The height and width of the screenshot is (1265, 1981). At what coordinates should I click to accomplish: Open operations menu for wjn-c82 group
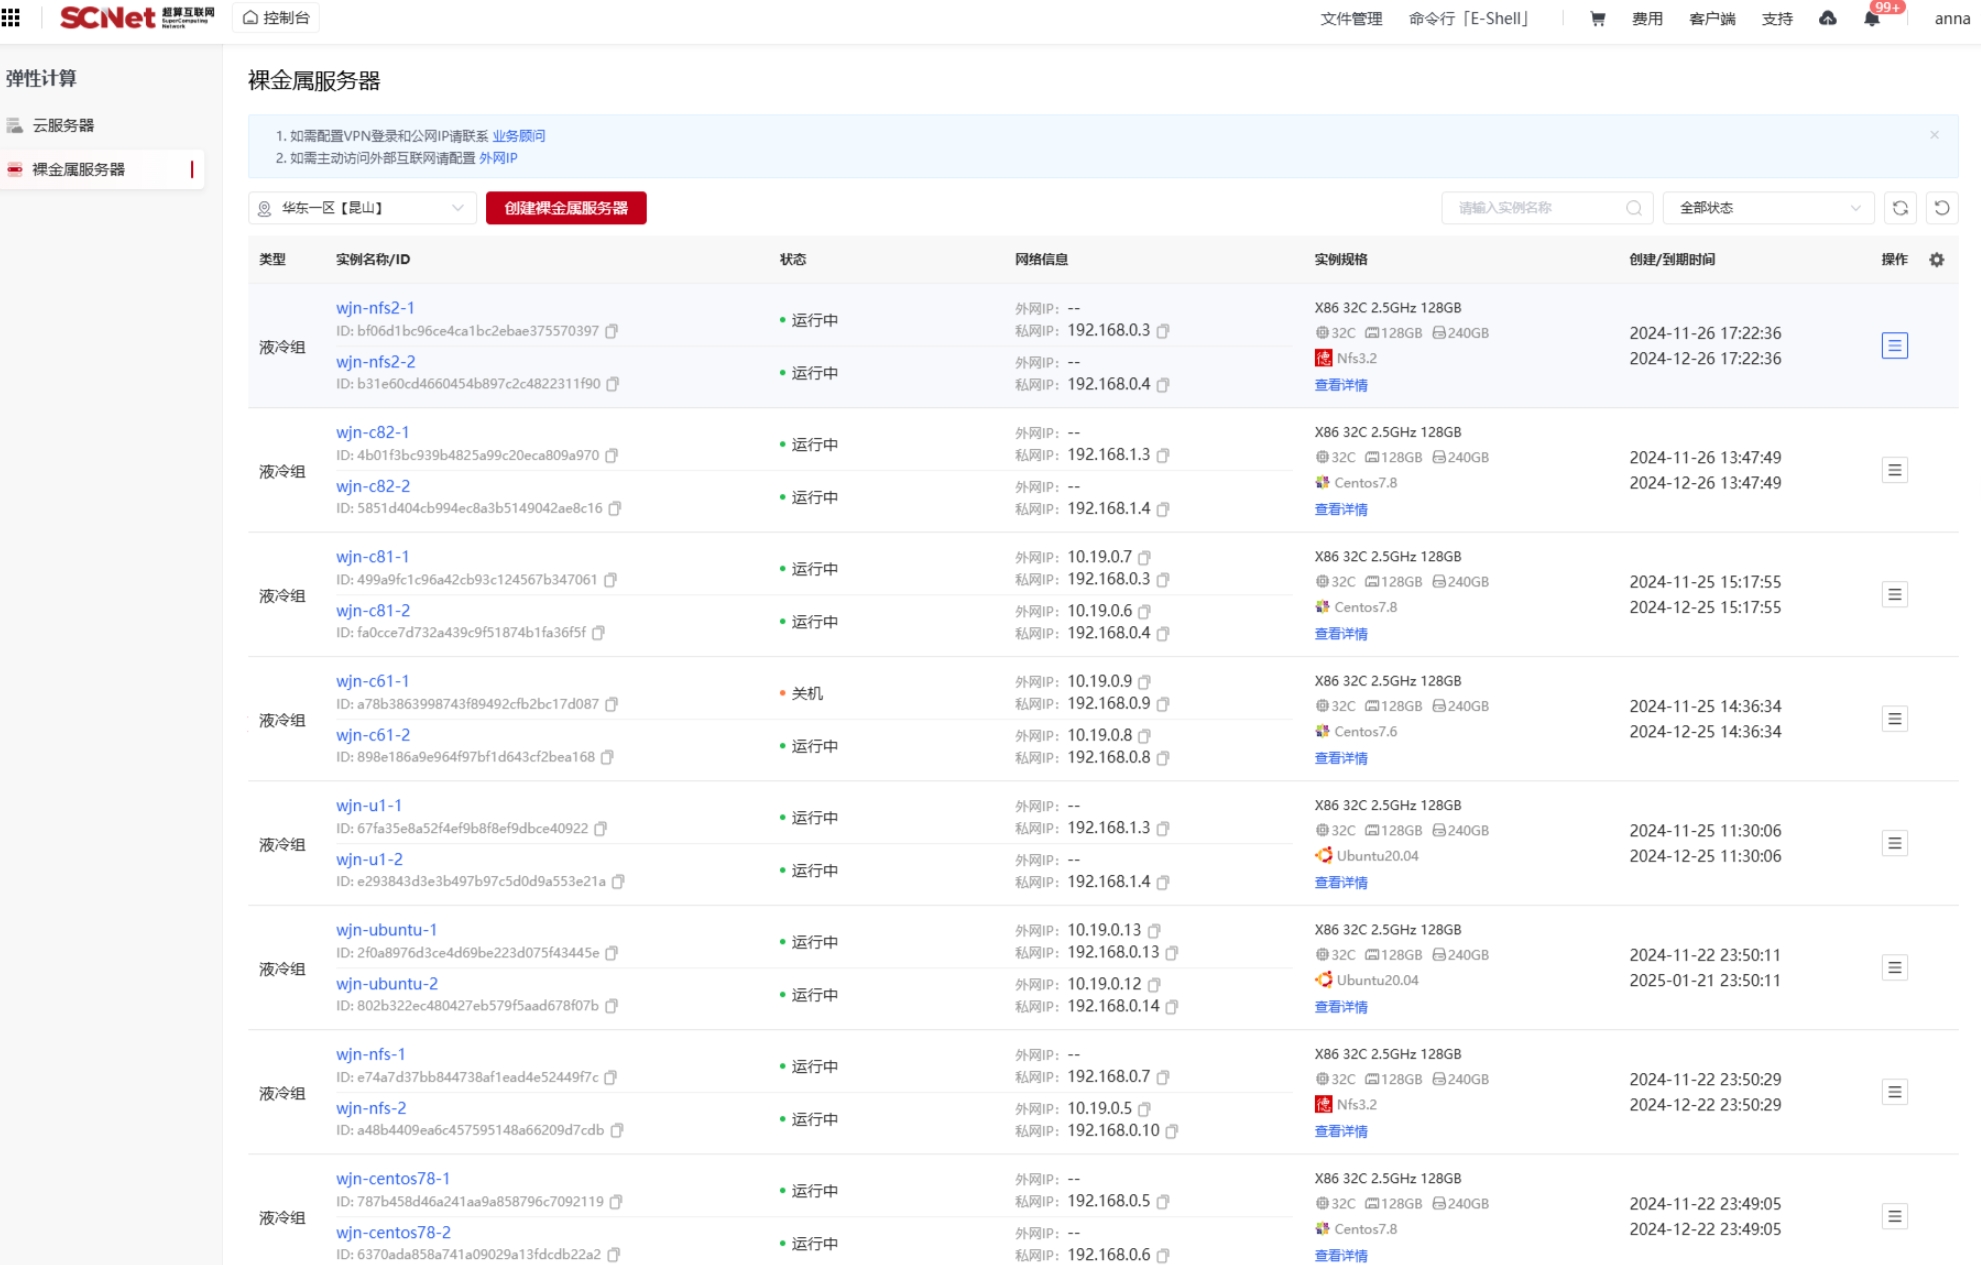point(1894,470)
